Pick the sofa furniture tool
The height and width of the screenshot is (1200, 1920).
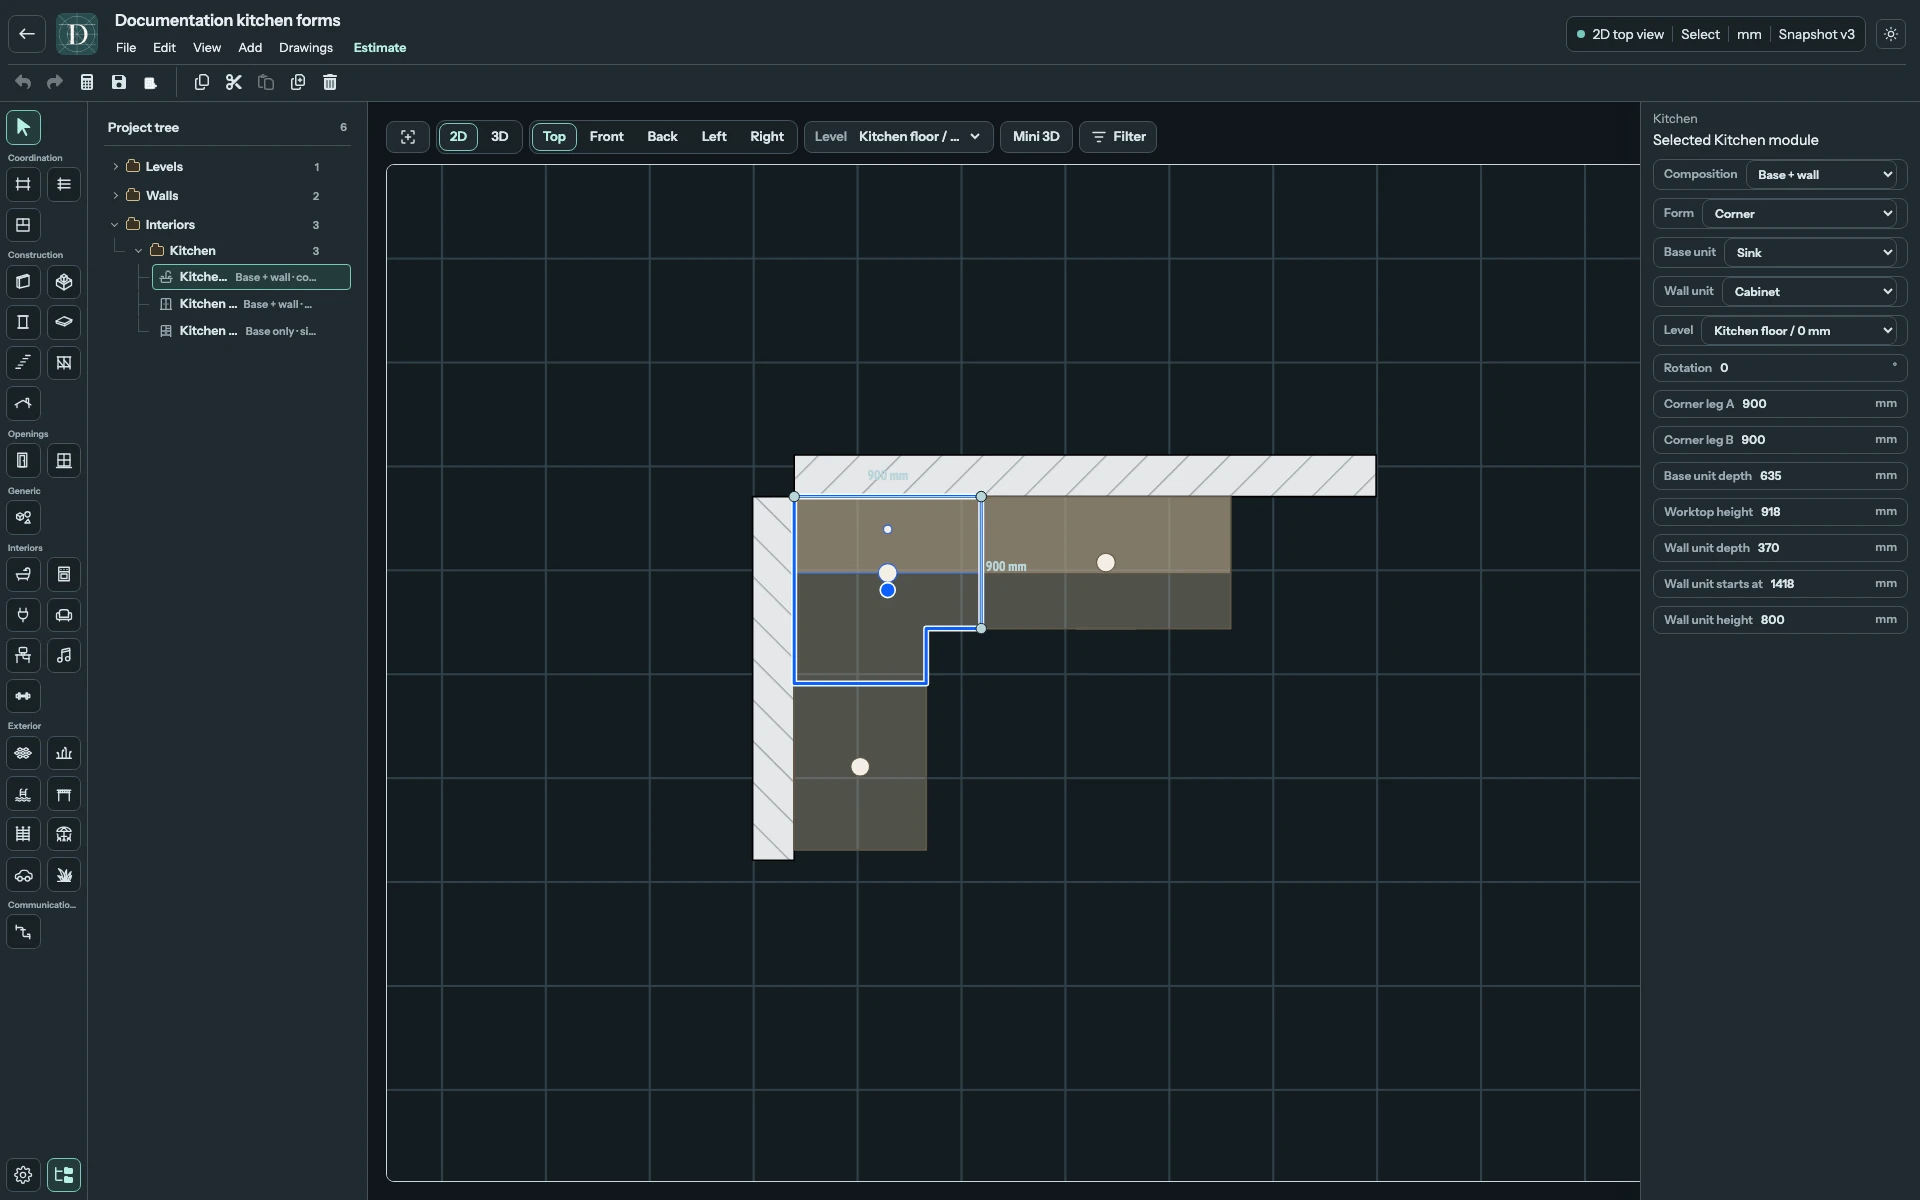pyautogui.click(x=64, y=615)
